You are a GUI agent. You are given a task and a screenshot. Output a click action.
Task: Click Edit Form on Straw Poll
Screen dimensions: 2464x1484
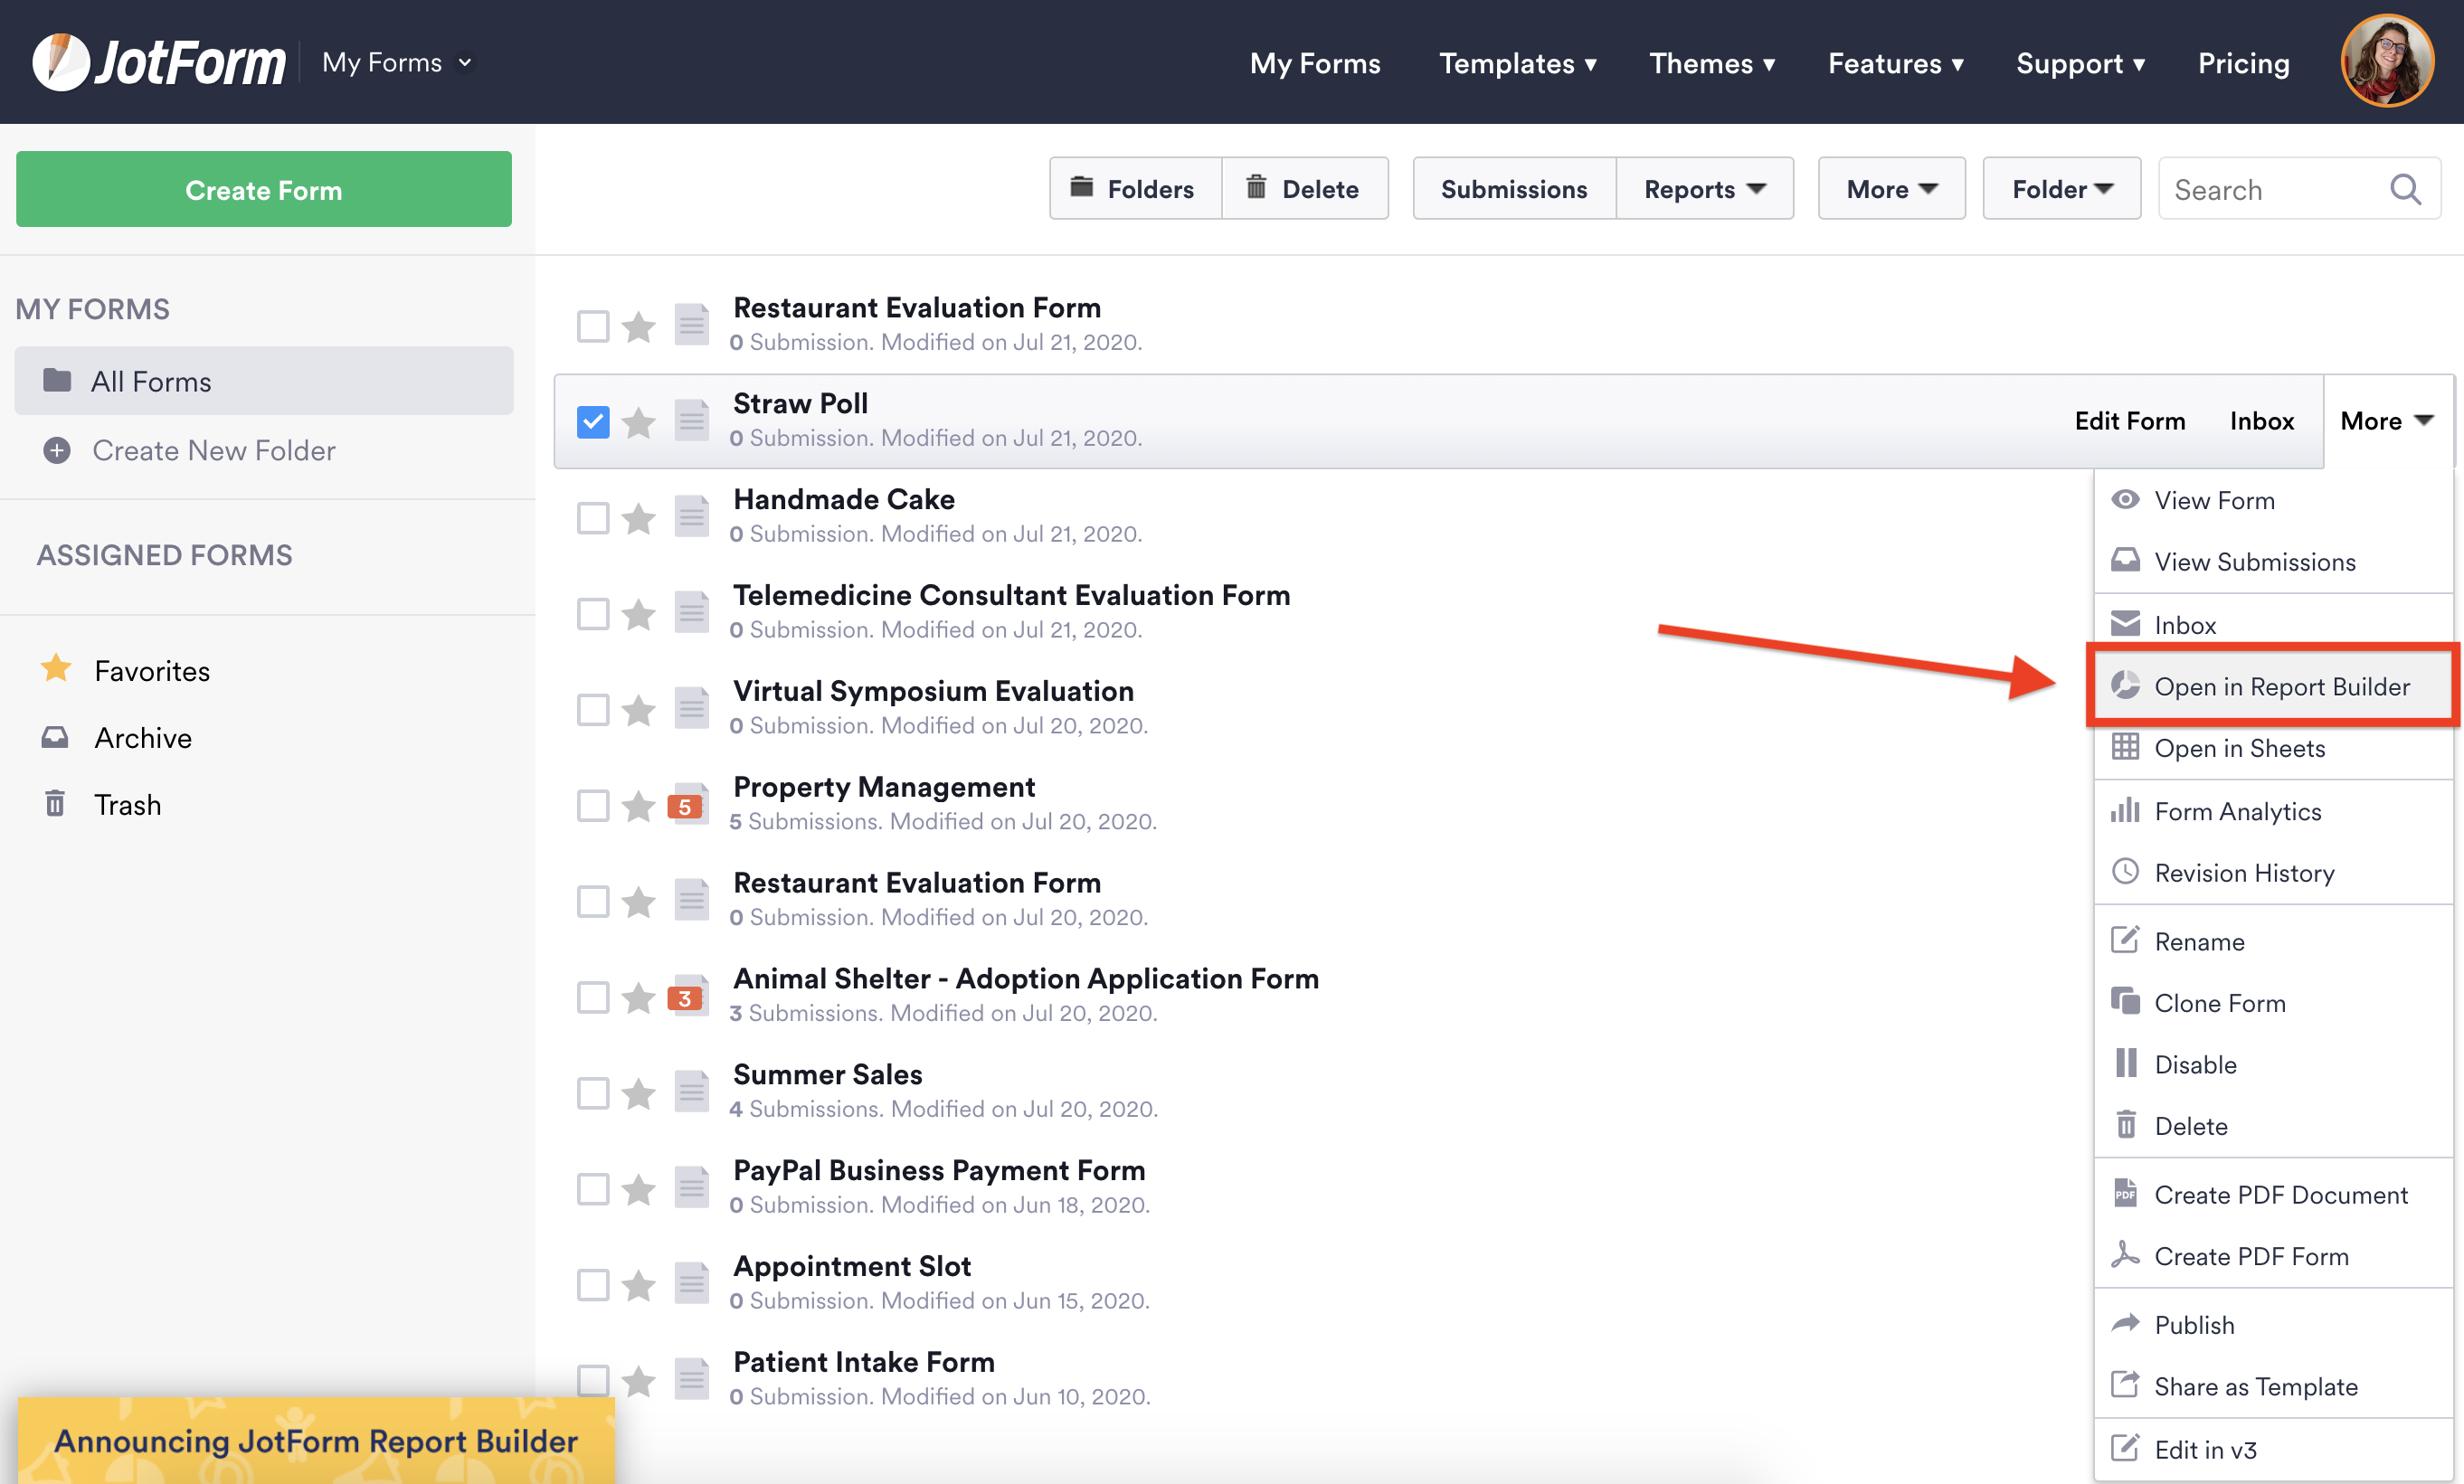2129,421
